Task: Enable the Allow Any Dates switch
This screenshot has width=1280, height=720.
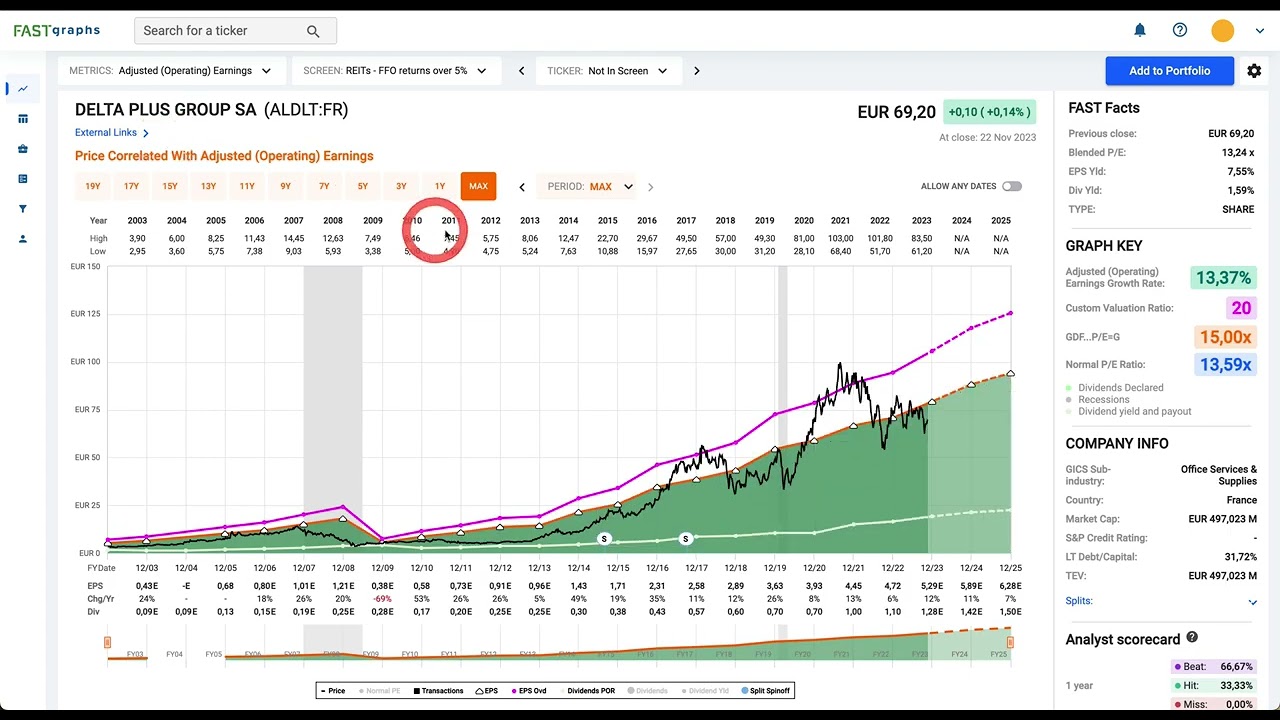Action: point(1012,186)
